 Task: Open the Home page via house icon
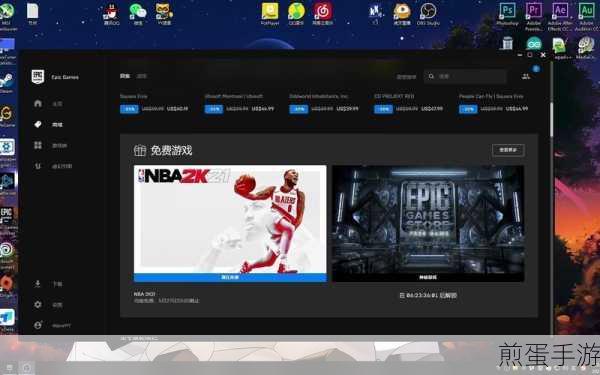[38, 103]
